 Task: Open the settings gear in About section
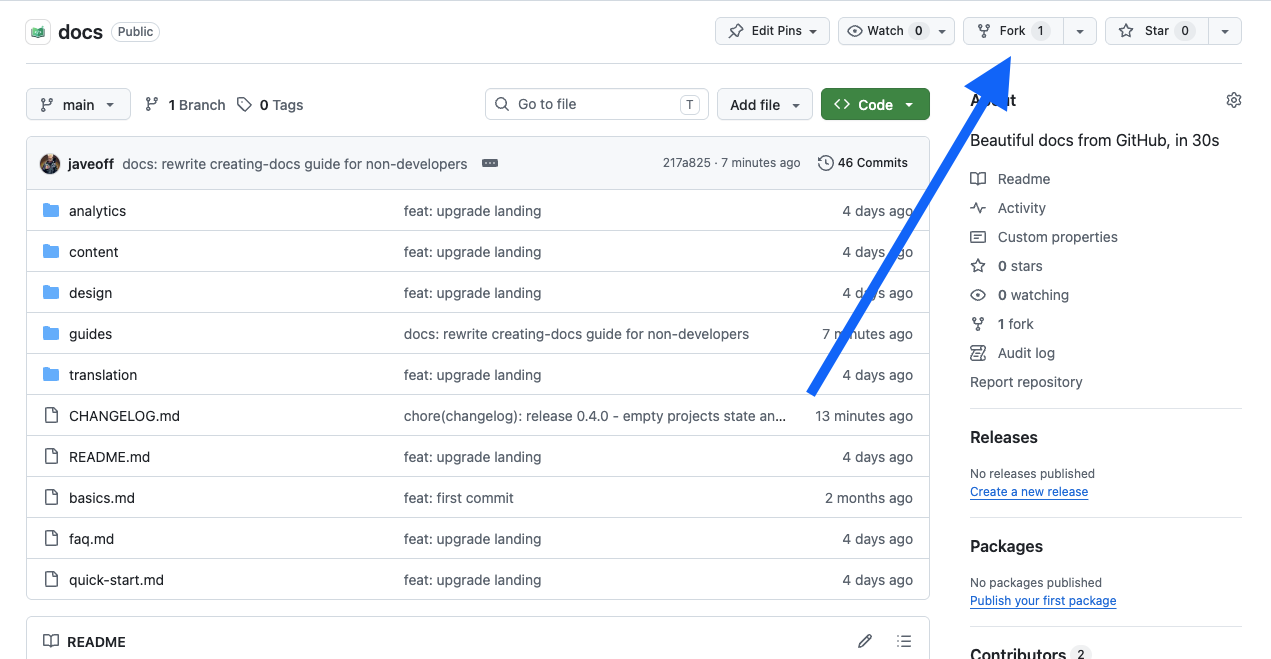1234,100
